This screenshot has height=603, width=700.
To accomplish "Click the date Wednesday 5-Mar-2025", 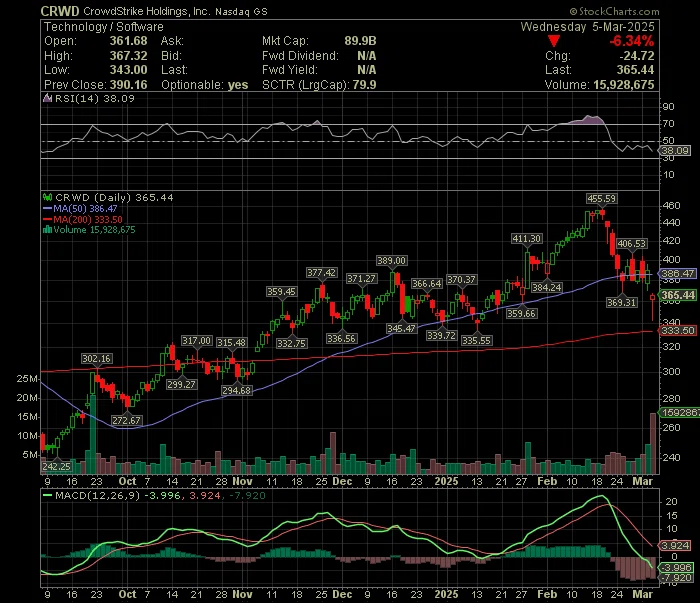I will click(588, 27).
